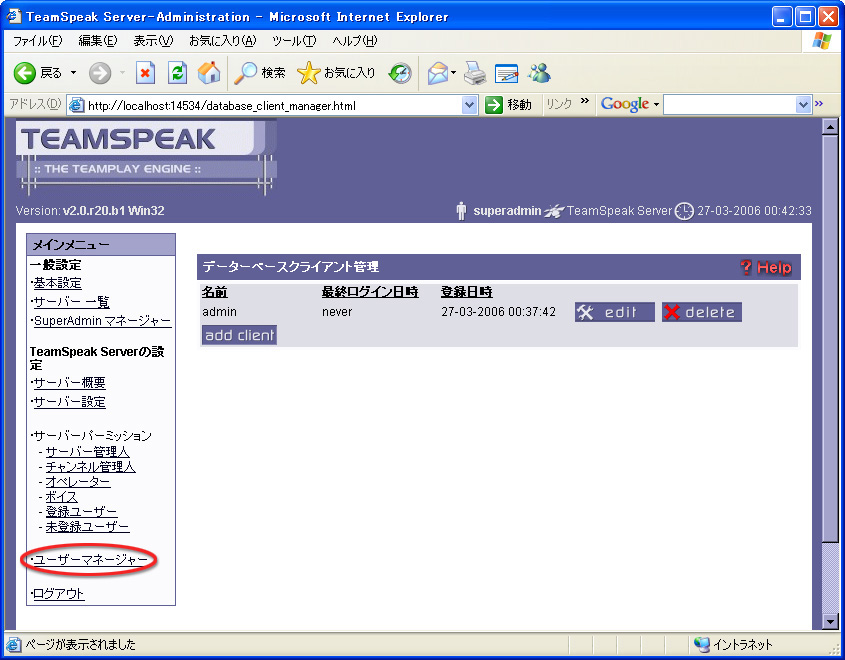The width and height of the screenshot is (845, 660).
Task: Open the 編集(E) menu
Action: (98, 41)
